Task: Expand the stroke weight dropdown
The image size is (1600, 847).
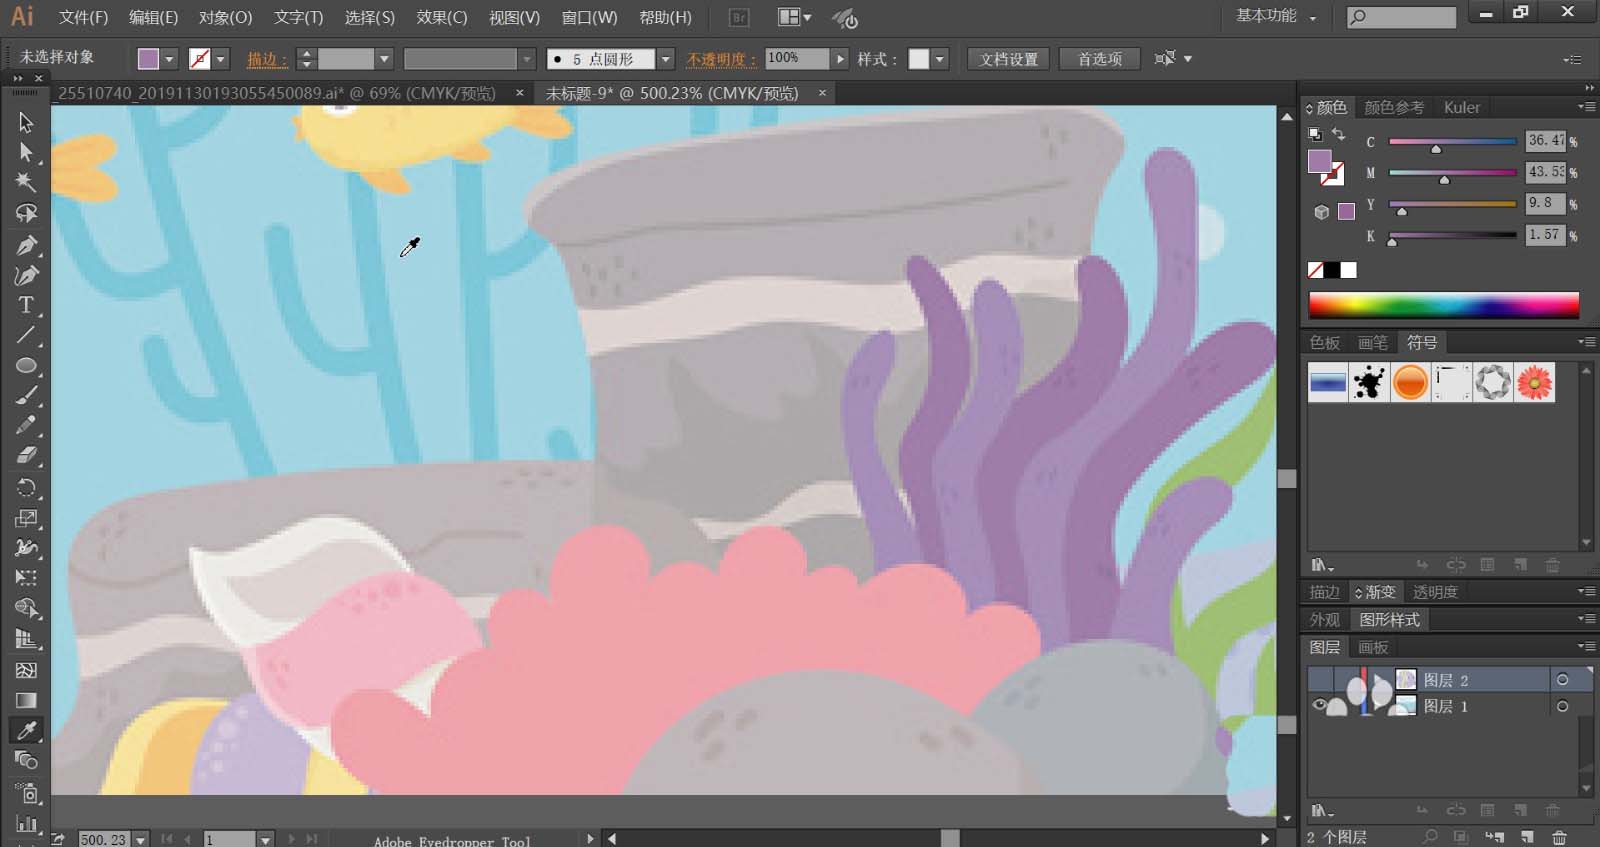Action: 384,59
